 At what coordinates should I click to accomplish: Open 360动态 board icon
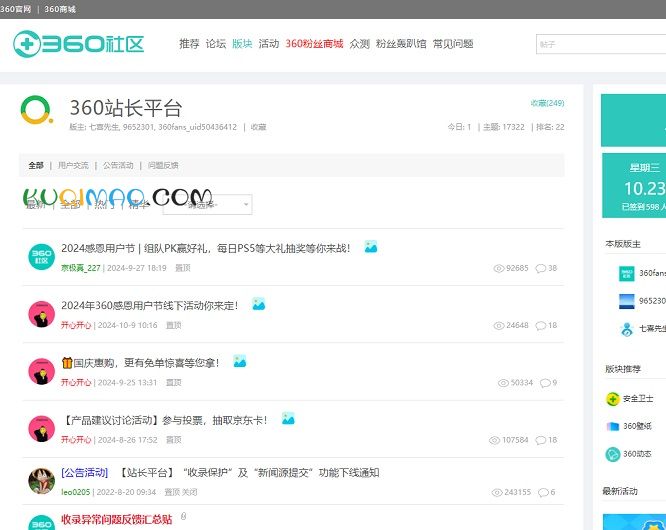pos(612,454)
